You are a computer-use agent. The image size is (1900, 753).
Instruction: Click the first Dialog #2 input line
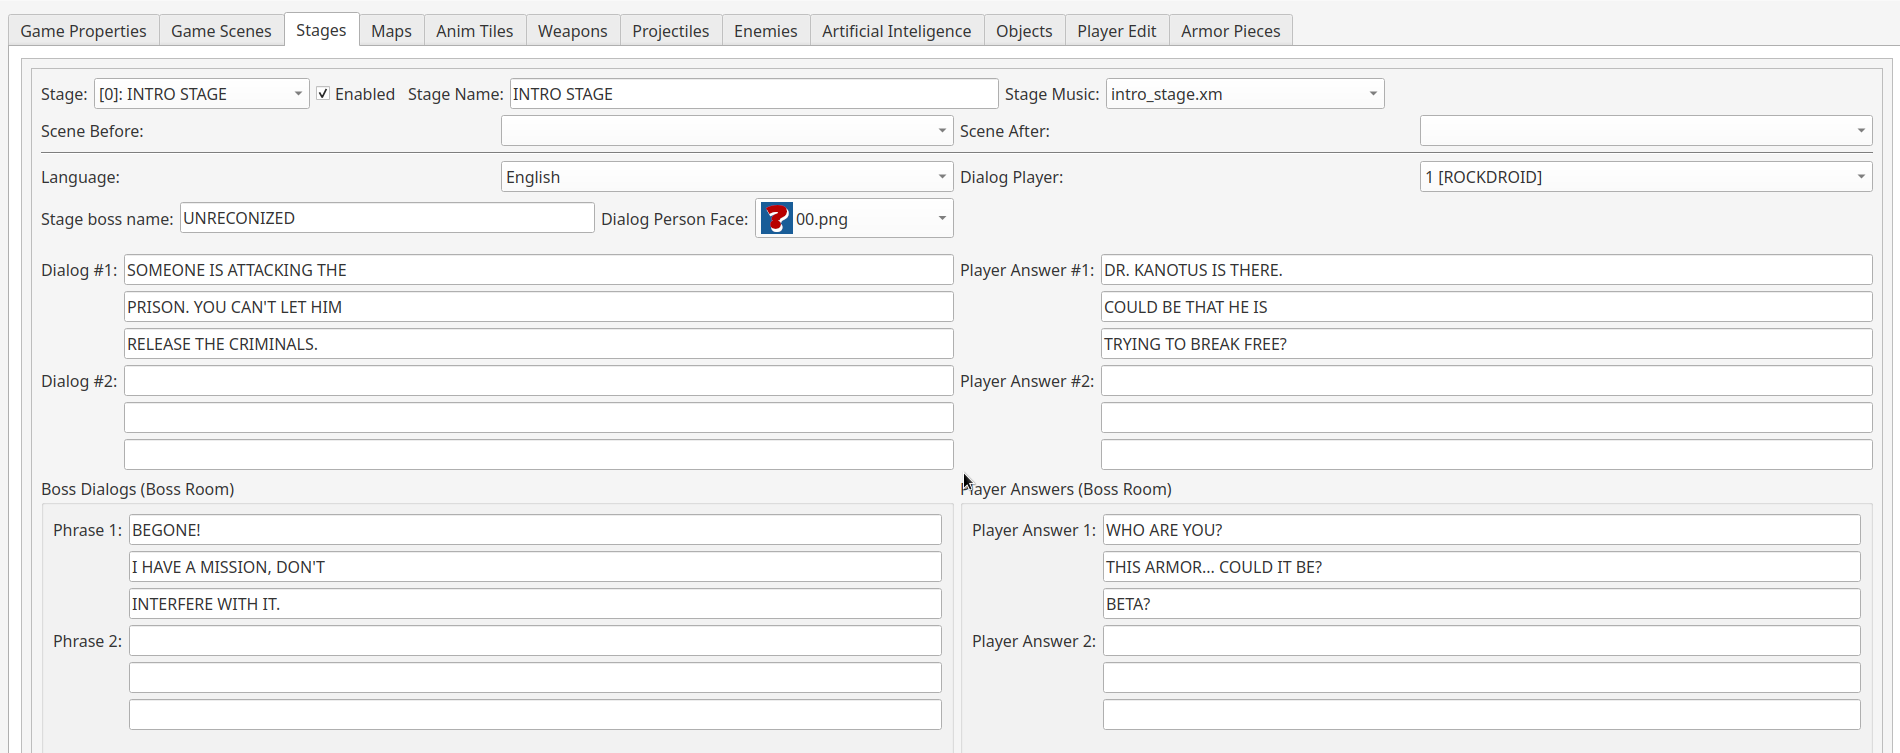tap(538, 381)
